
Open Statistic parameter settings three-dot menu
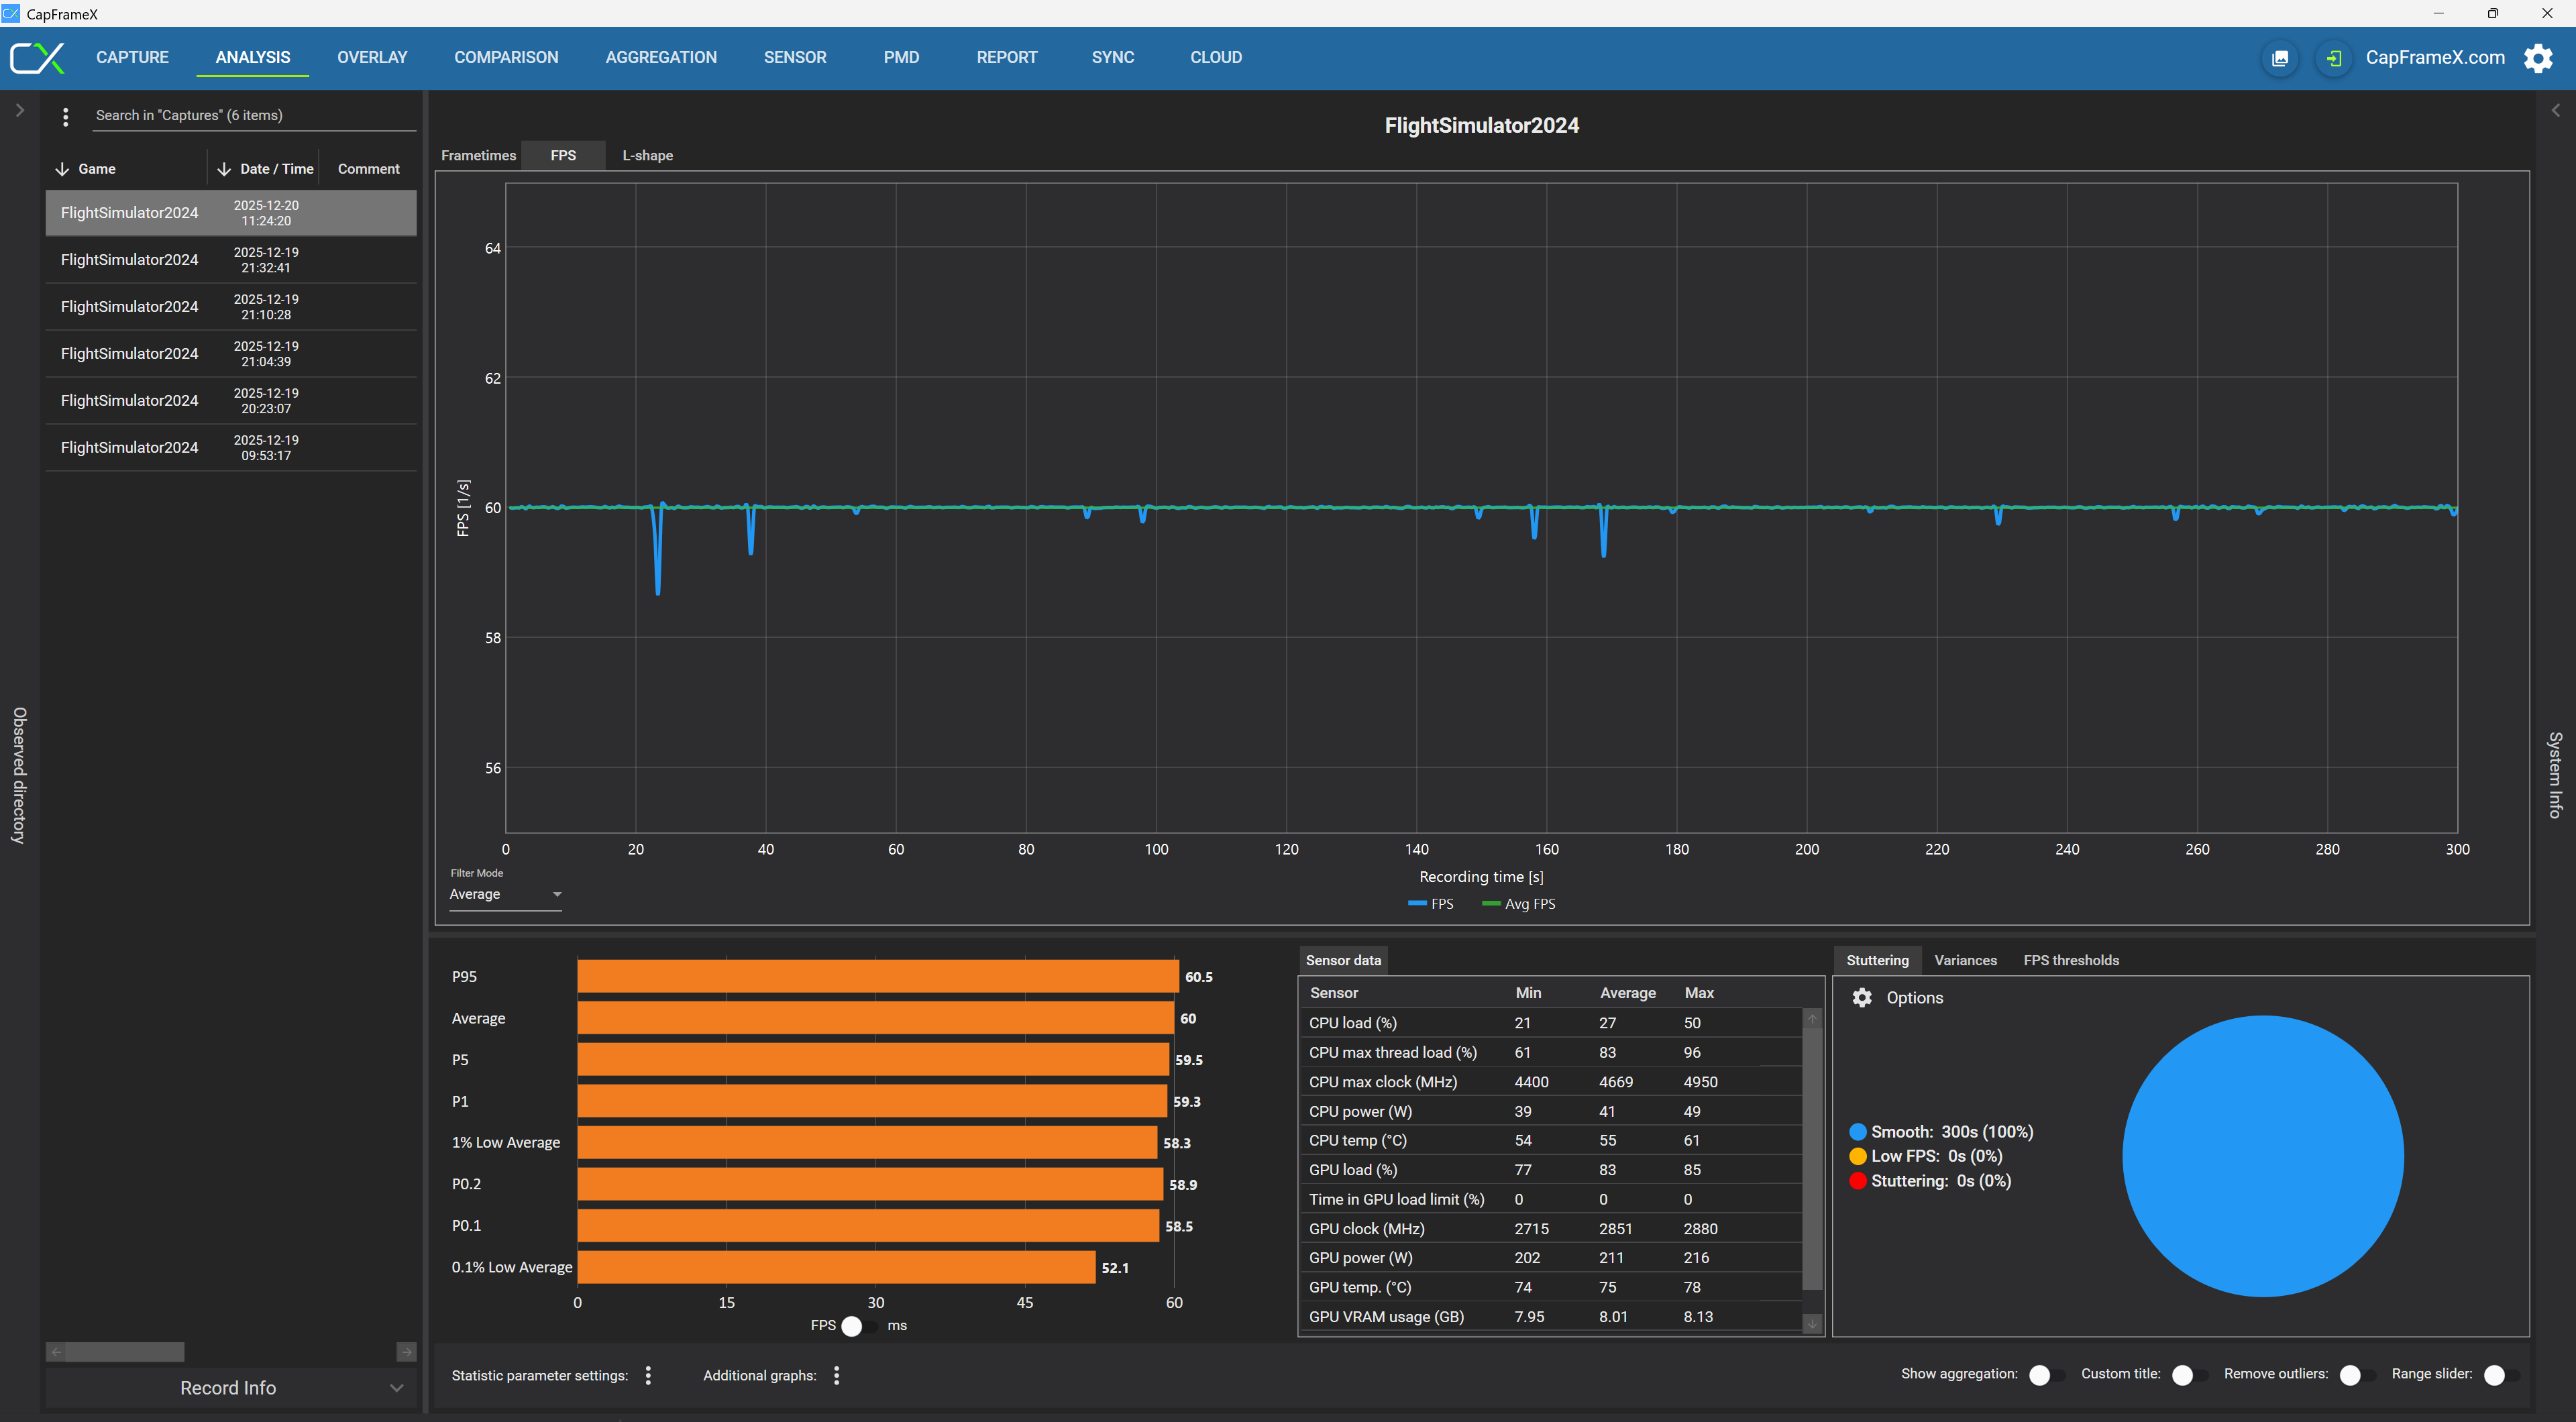648,1375
